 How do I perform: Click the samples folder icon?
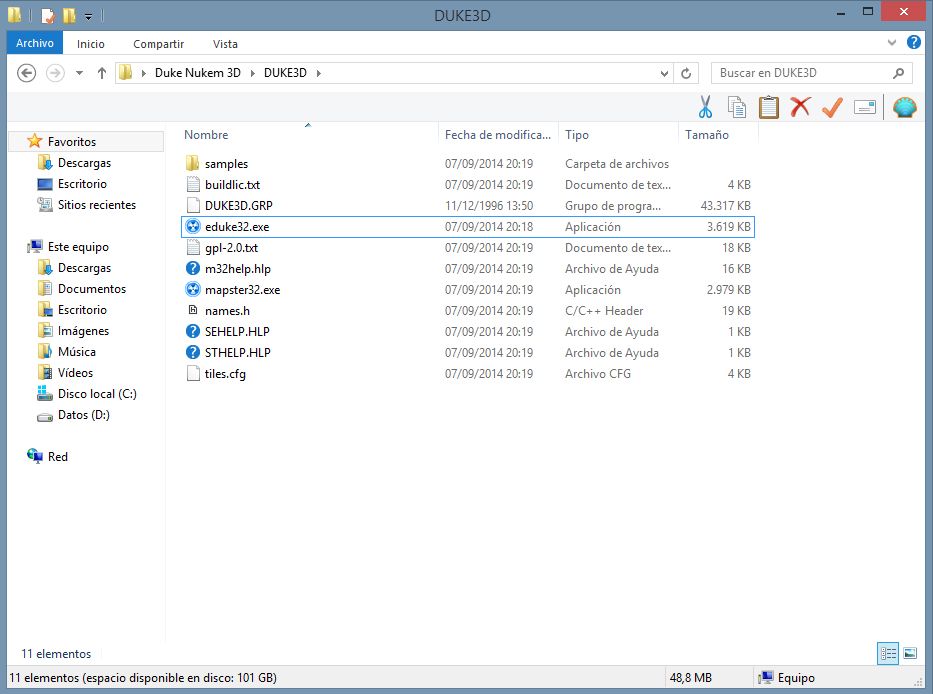(x=192, y=163)
